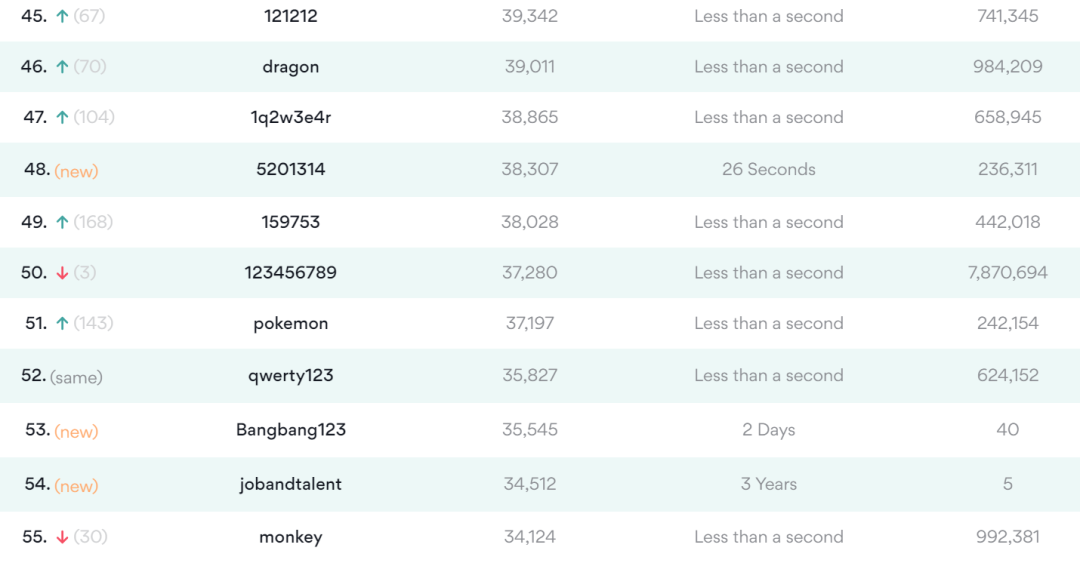
Task: Click the 2 Days crack time
Action: [768, 430]
